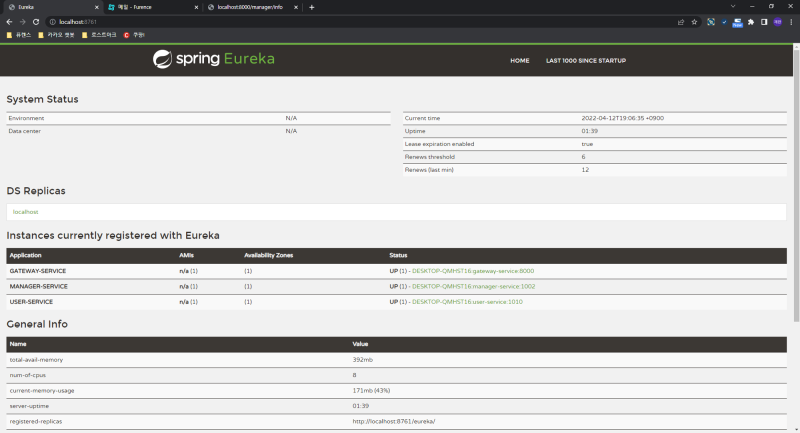Click the num-of-cpus row name

point(28,375)
